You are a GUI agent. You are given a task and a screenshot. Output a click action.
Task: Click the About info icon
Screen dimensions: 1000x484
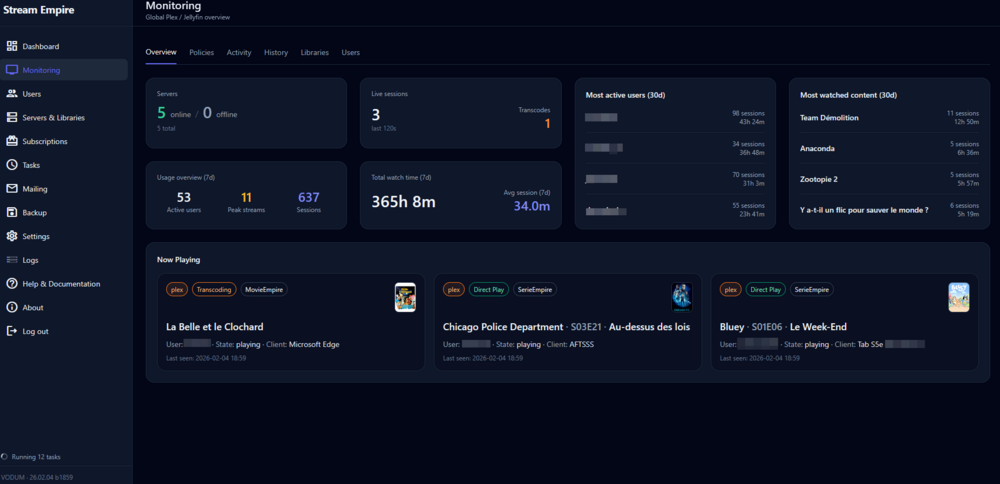pyautogui.click(x=11, y=307)
